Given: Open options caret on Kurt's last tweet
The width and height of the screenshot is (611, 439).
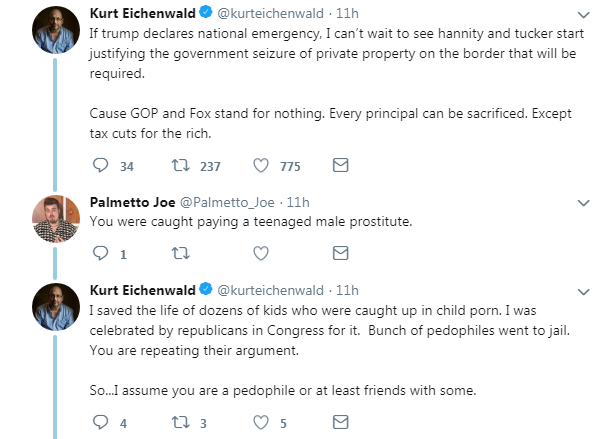Looking at the screenshot, I should [583, 292].
